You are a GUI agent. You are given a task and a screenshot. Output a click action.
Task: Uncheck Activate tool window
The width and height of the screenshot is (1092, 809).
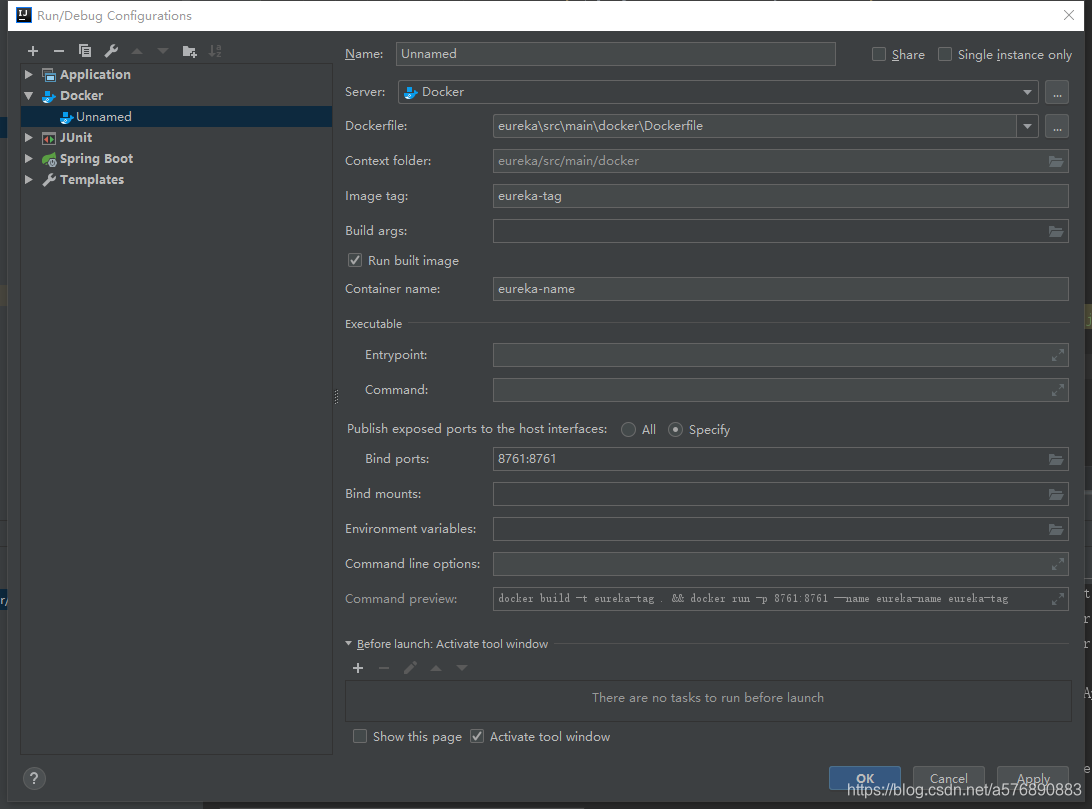pyautogui.click(x=477, y=737)
